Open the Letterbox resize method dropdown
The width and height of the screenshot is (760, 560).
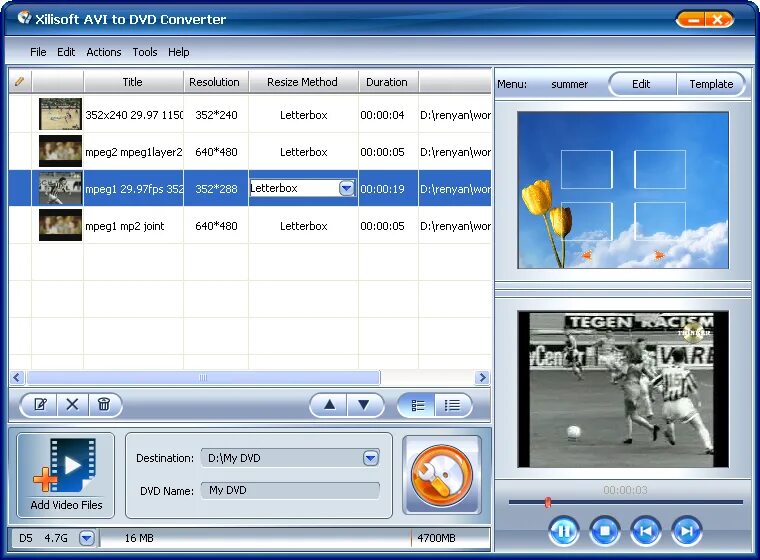pyautogui.click(x=347, y=188)
